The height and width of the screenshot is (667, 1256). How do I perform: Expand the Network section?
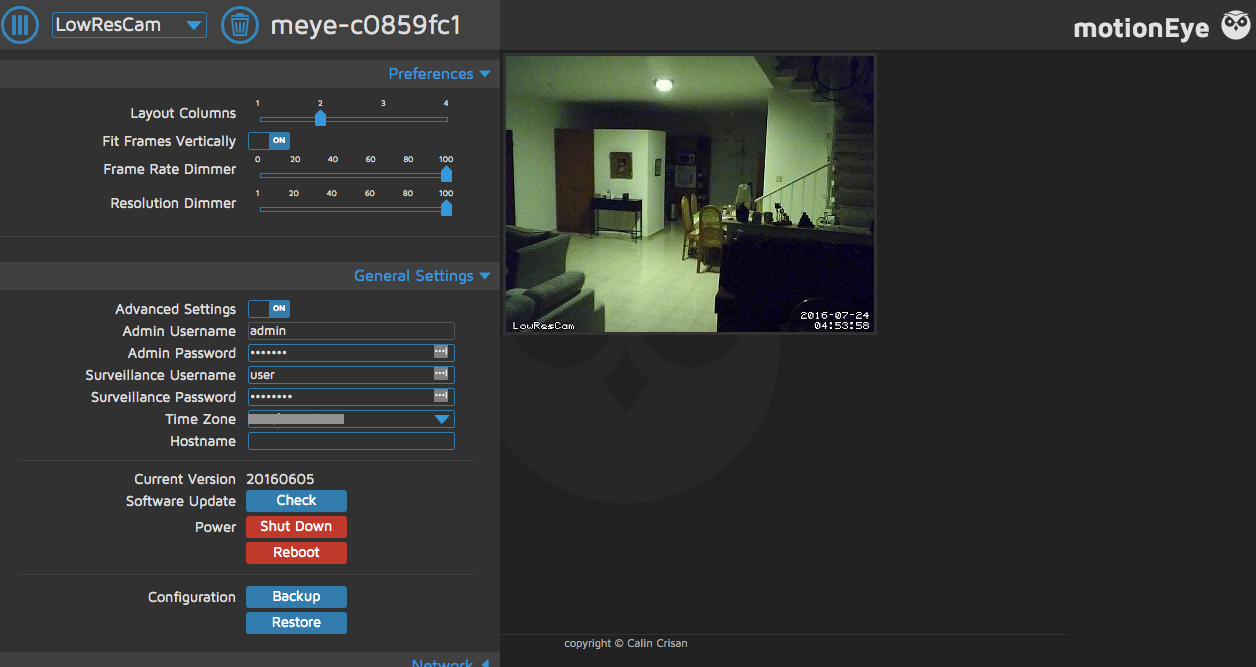click(x=449, y=663)
